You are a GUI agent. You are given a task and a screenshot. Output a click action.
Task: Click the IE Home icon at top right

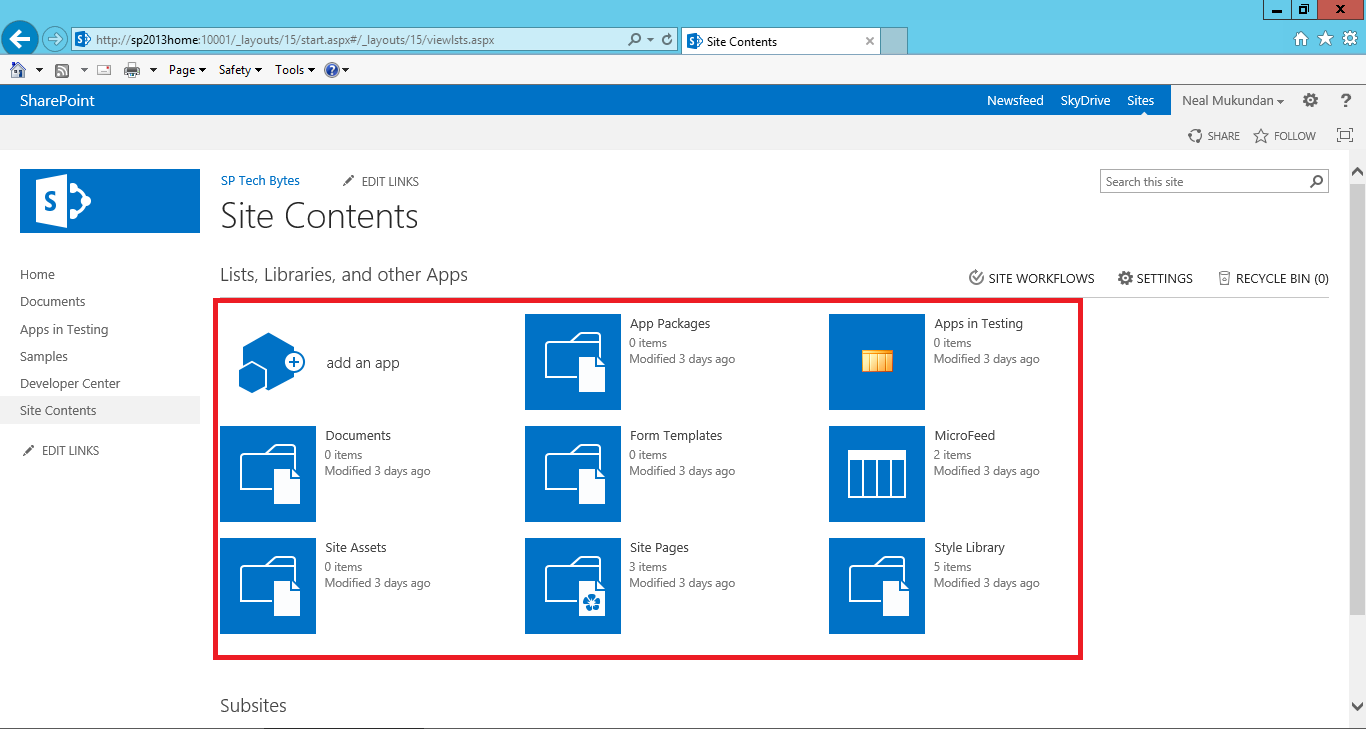tap(1301, 39)
